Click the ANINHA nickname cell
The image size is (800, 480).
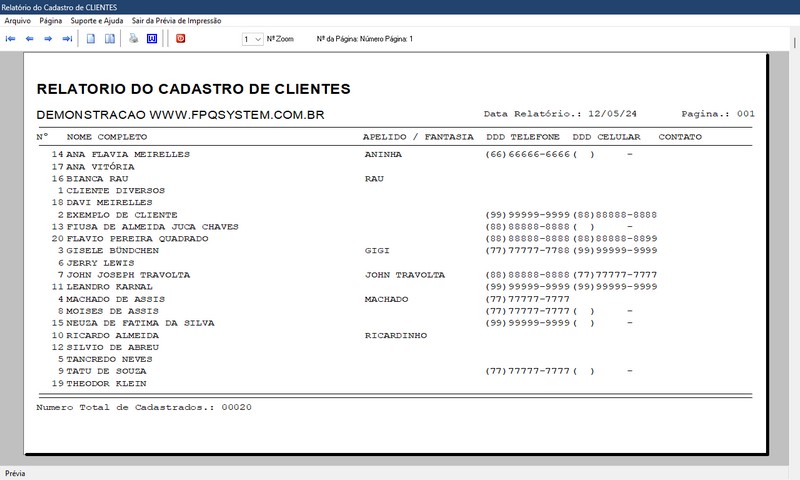[383, 154]
